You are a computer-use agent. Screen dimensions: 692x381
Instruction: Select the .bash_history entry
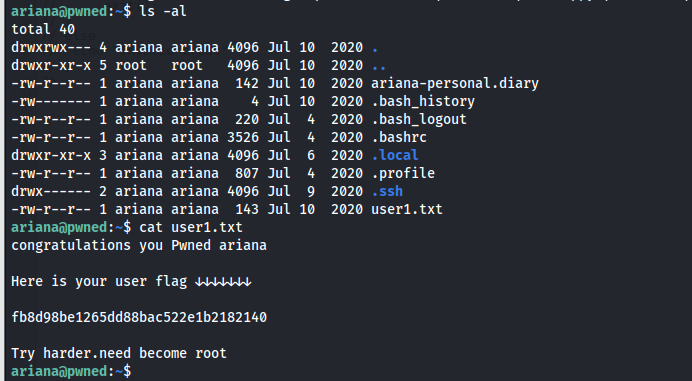(423, 102)
